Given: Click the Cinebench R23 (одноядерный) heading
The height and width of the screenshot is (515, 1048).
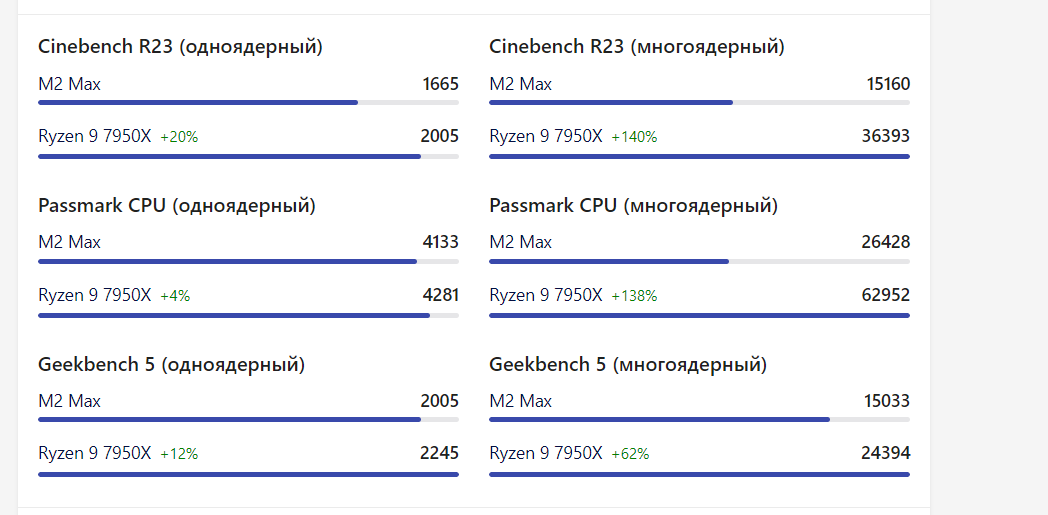Looking at the screenshot, I should (180, 46).
